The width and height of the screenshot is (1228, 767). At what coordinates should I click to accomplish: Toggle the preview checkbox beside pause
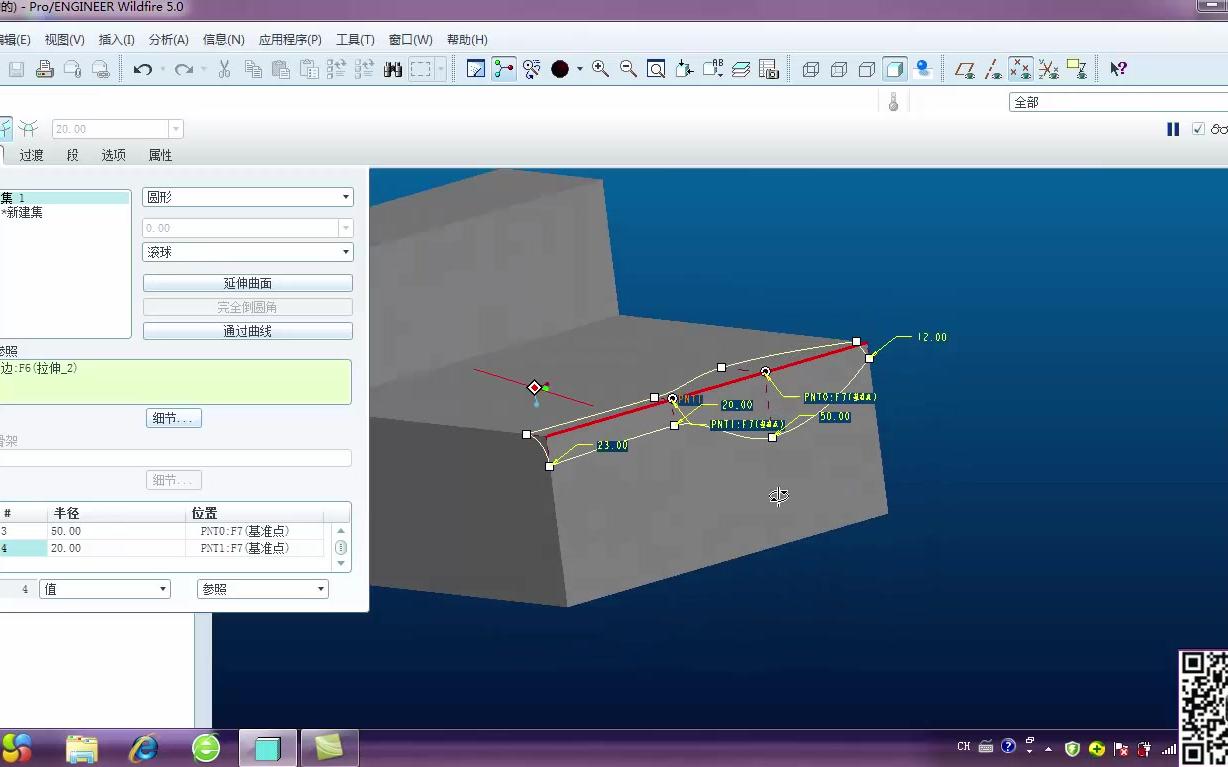pos(1198,129)
